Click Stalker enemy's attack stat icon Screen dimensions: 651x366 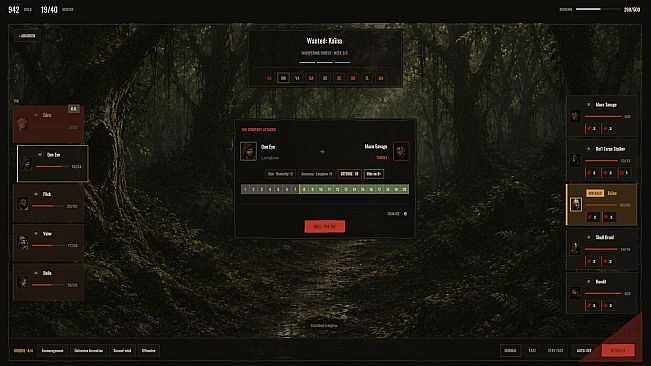pyautogui.click(x=590, y=173)
